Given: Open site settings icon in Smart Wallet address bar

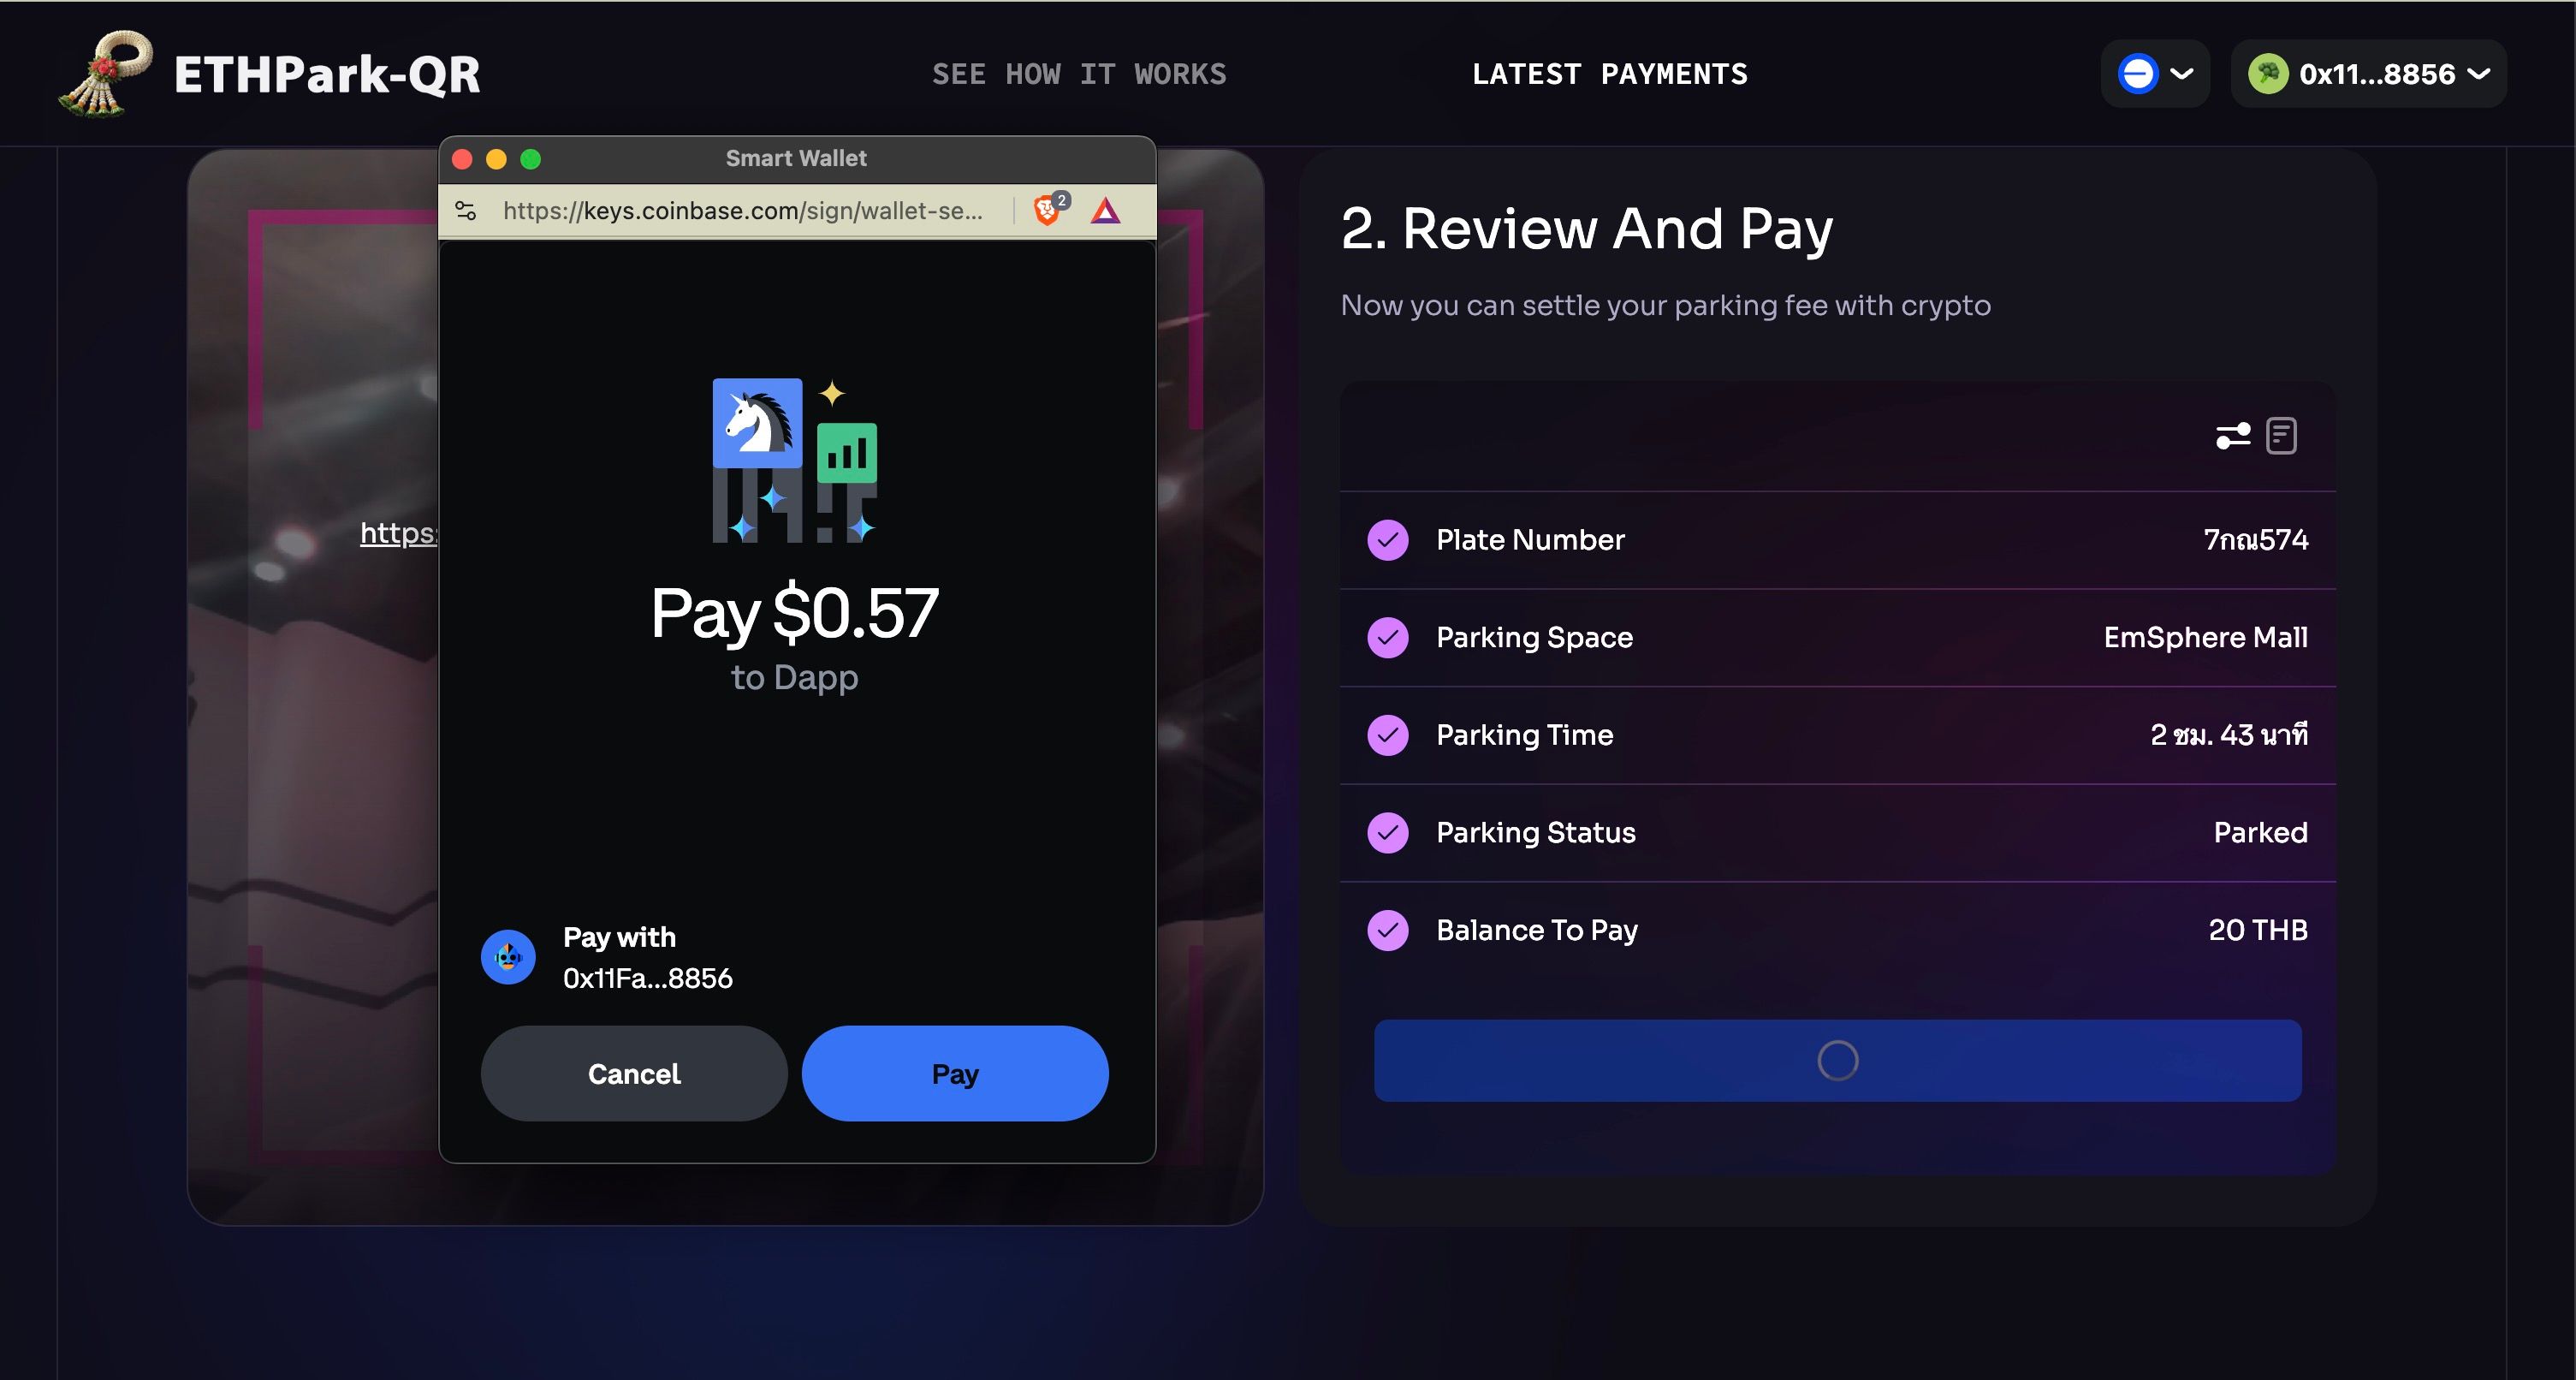Looking at the screenshot, I should pos(466,210).
